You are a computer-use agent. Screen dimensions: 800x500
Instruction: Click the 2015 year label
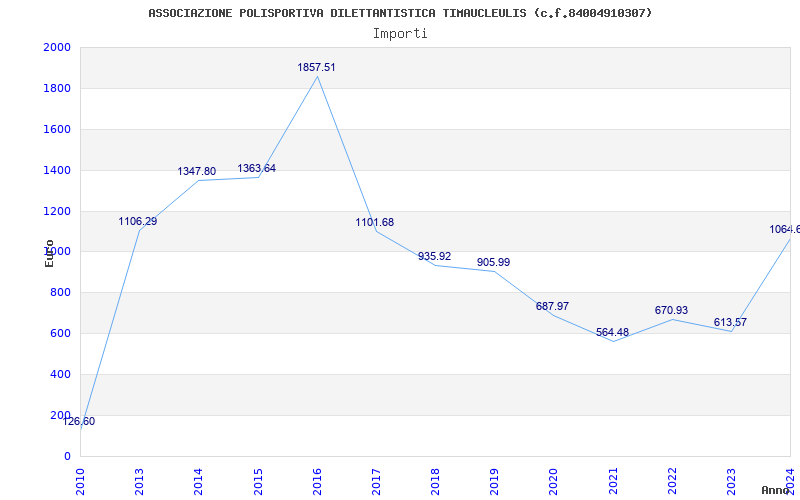(258, 482)
